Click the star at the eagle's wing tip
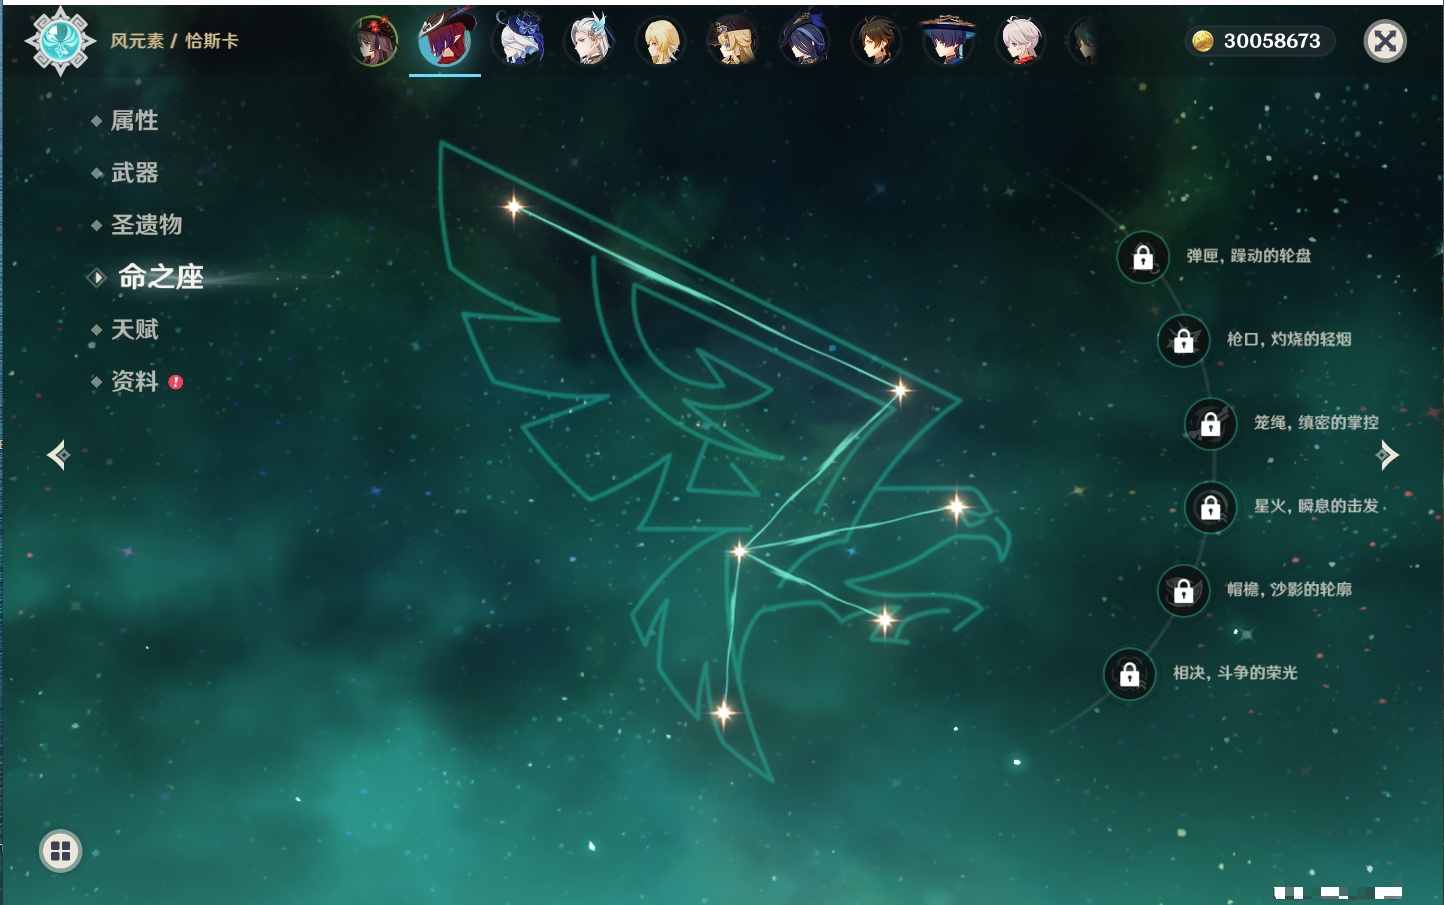The height and width of the screenshot is (905, 1444). (514, 207)
